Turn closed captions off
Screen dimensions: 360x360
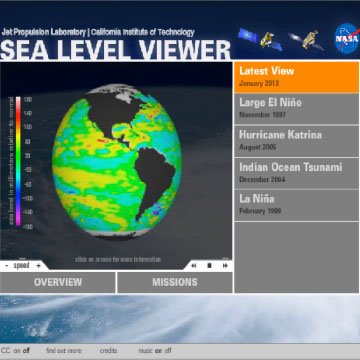tap(26, 351)
